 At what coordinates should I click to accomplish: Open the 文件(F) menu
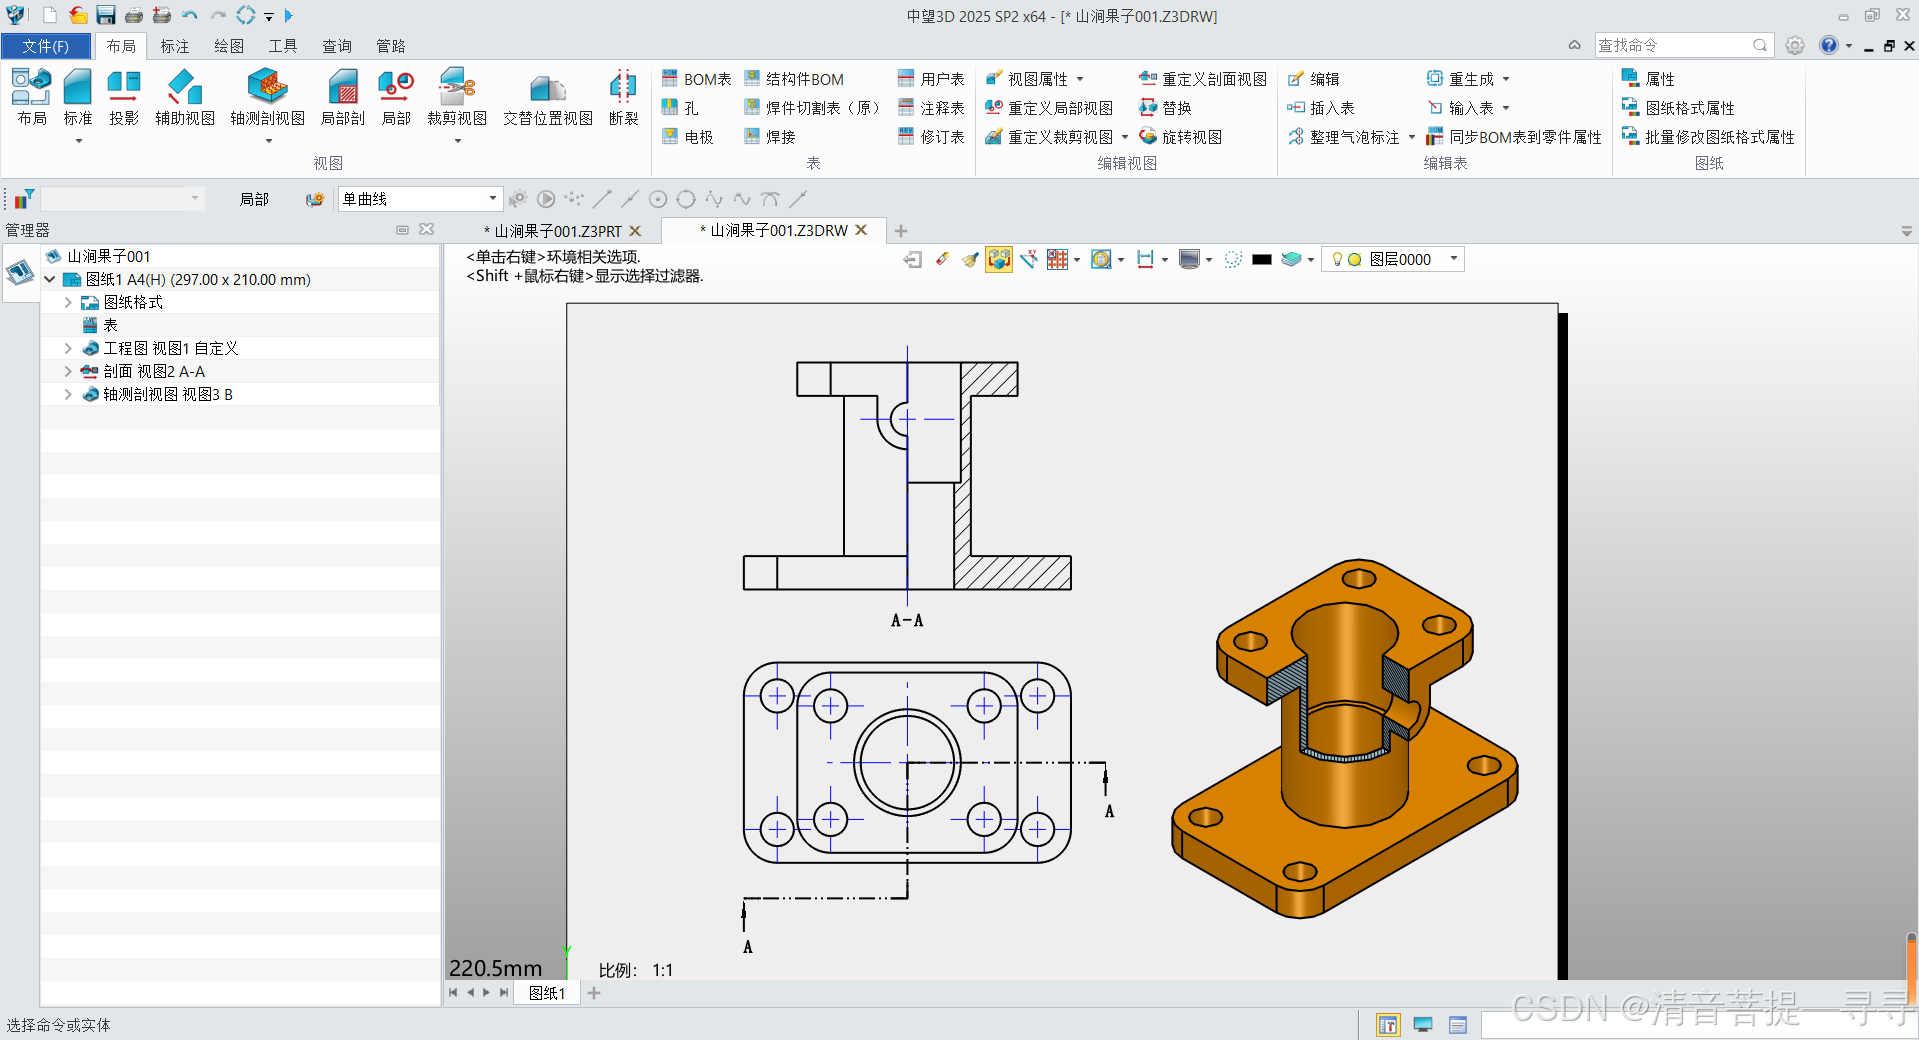click(x=46, y=46)
